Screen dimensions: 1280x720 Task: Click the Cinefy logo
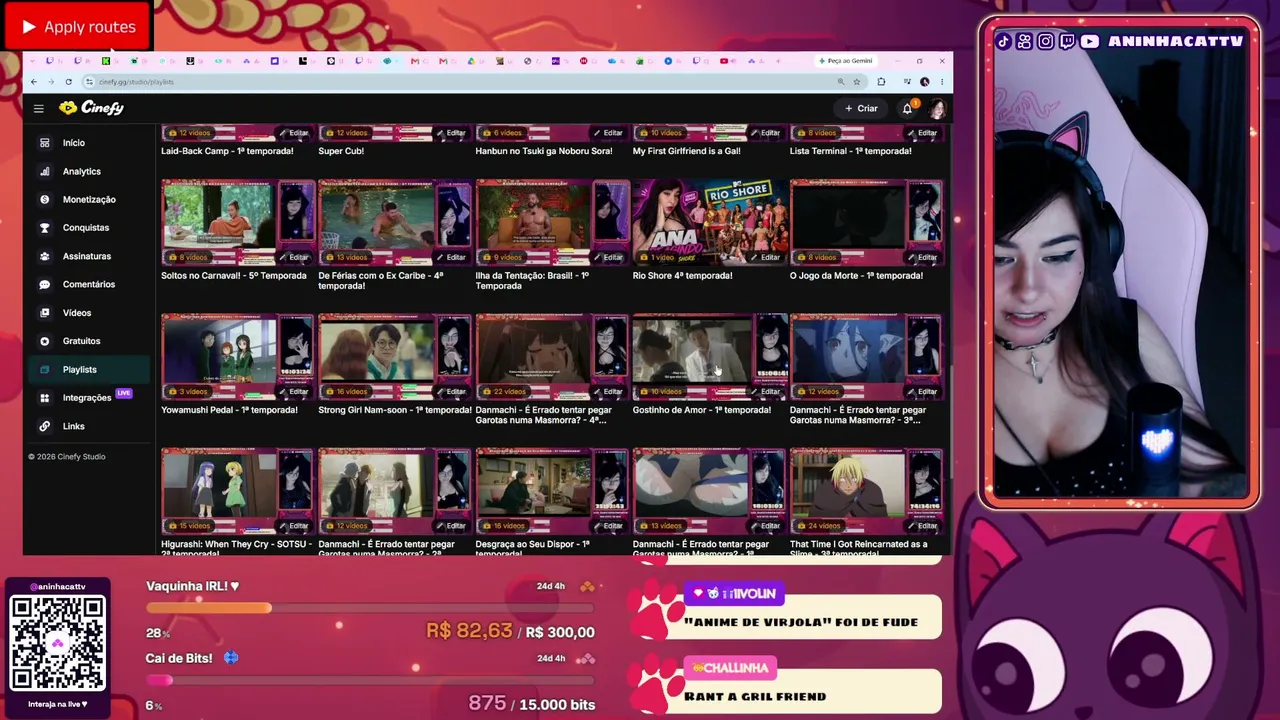tap(91, 108)
